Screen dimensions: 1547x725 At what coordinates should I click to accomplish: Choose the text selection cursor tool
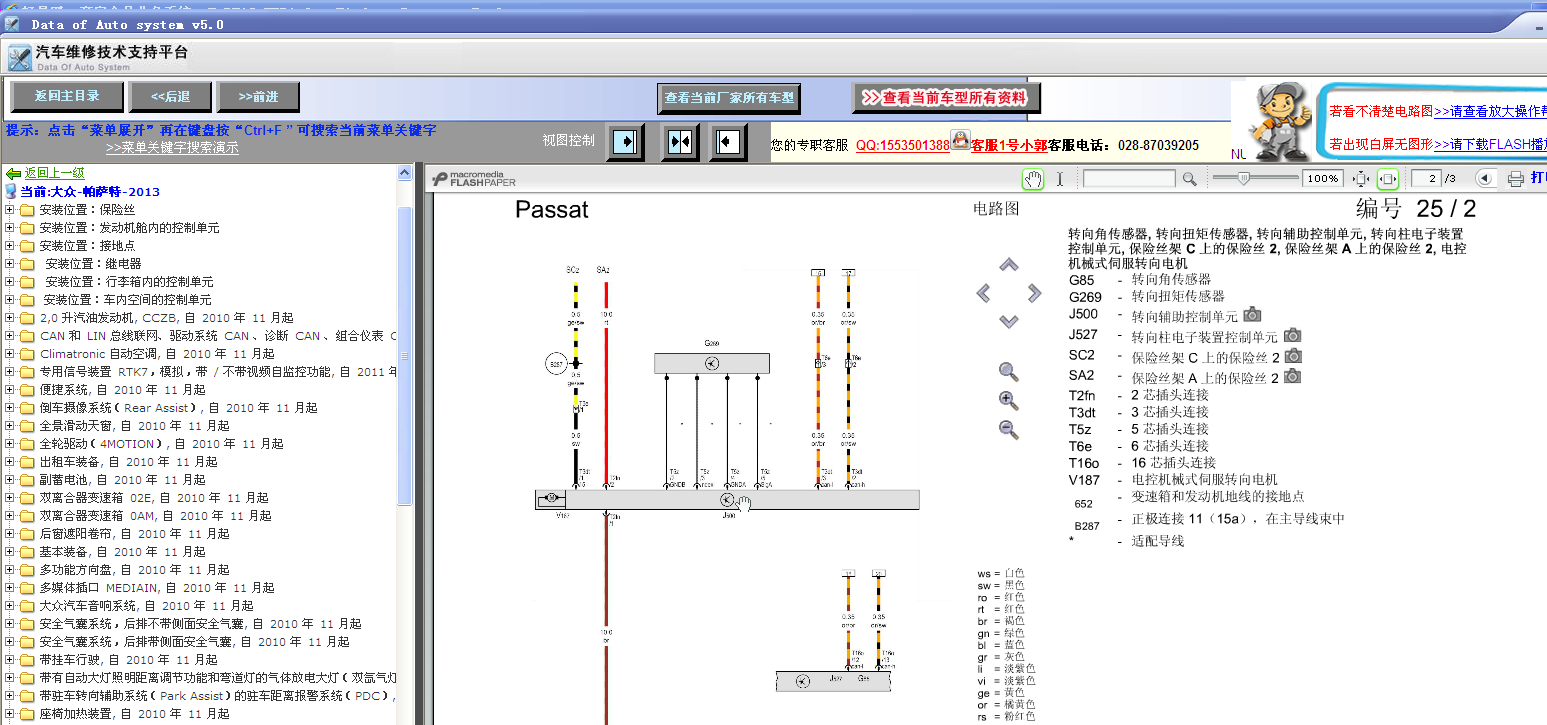pyautogui.click(x=1060, y=179)
